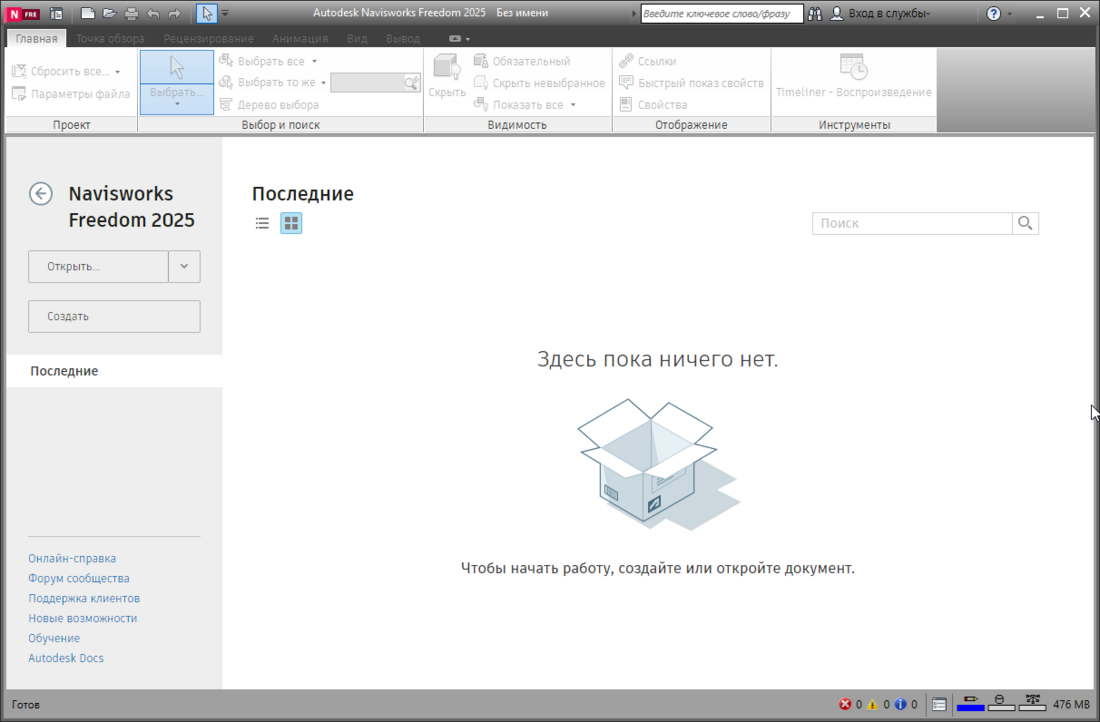Click the Timeliner - Воспроизведение icon

853,68
